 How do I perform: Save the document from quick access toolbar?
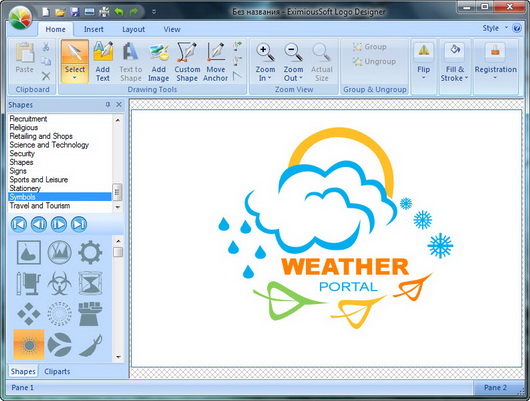click(x=75, y=12)
